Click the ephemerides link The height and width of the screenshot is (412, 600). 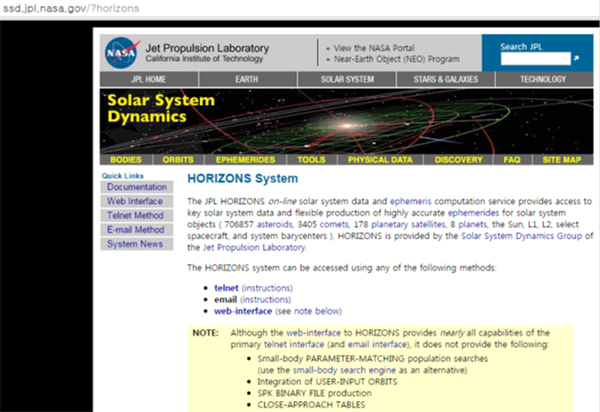[473, 213]
